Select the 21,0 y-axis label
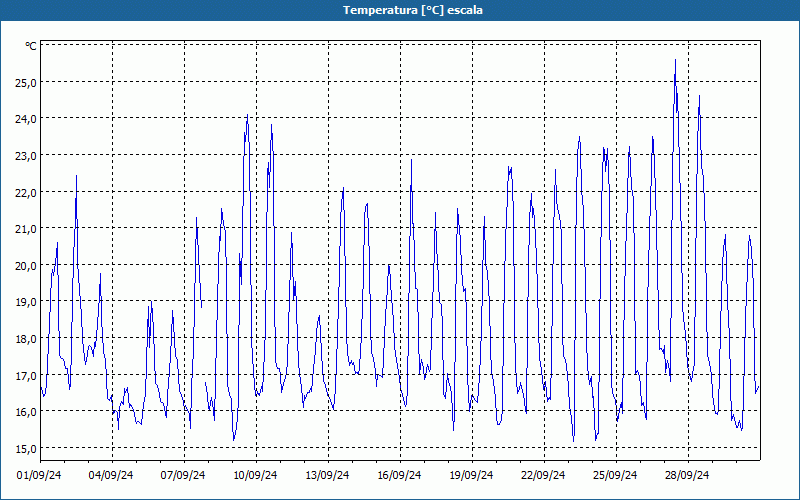 [x=26, y=229]
